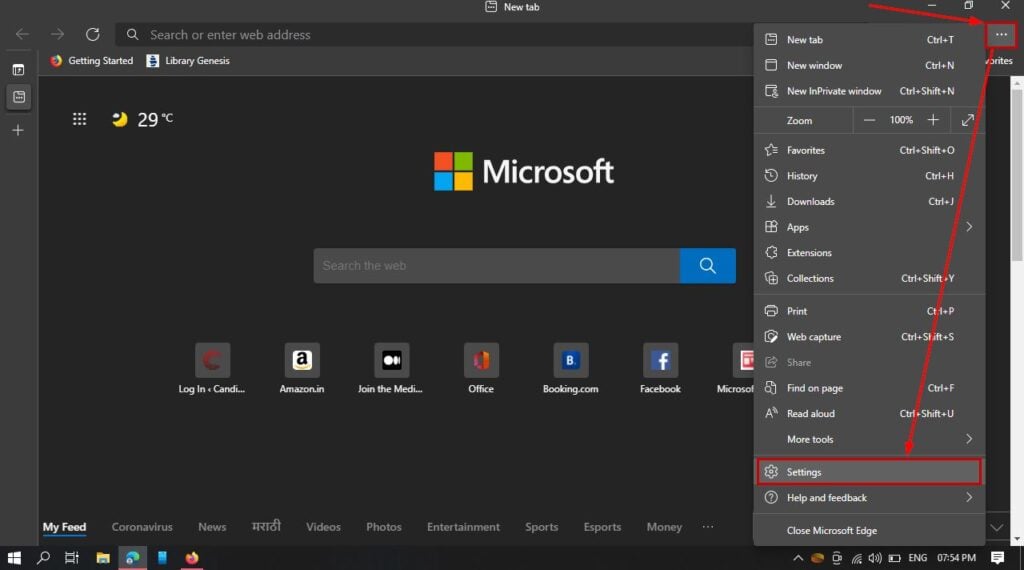Switch to the Entertainment feed tab
The image size is (1024, 570).
tap(463, 527)
